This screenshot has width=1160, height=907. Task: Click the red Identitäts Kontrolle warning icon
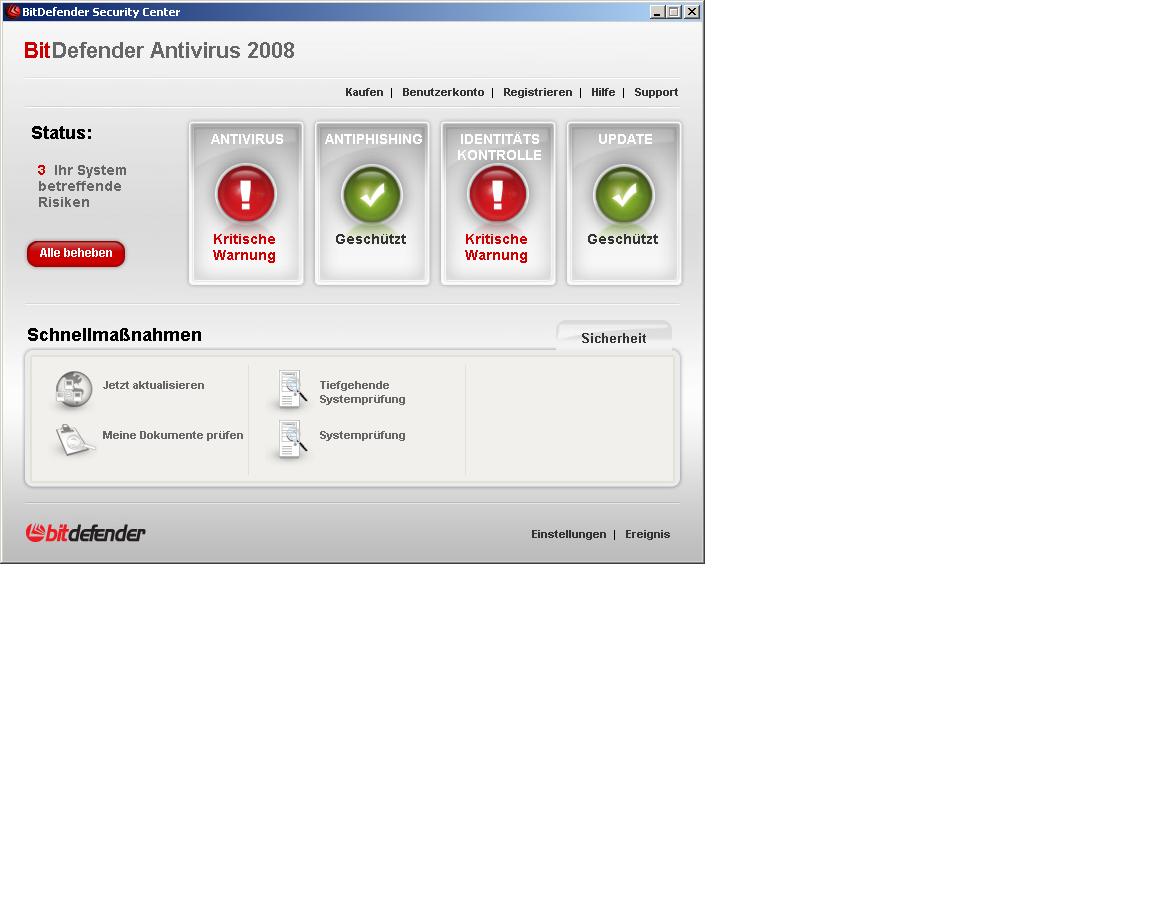coord(498,194)
